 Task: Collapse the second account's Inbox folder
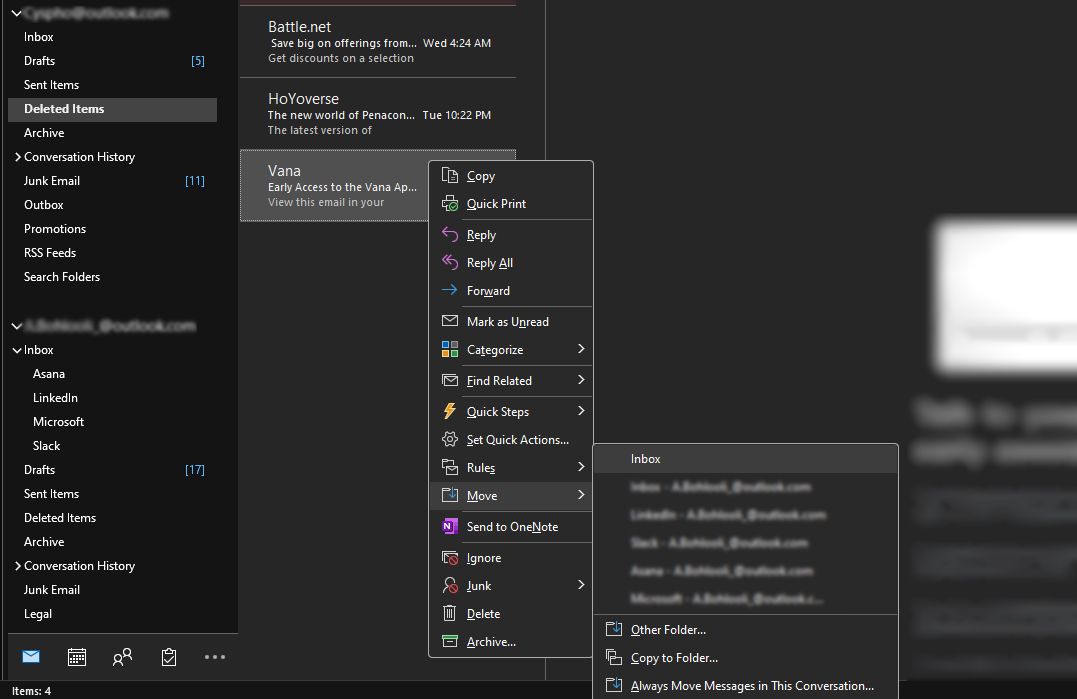(x=17, y=350)
